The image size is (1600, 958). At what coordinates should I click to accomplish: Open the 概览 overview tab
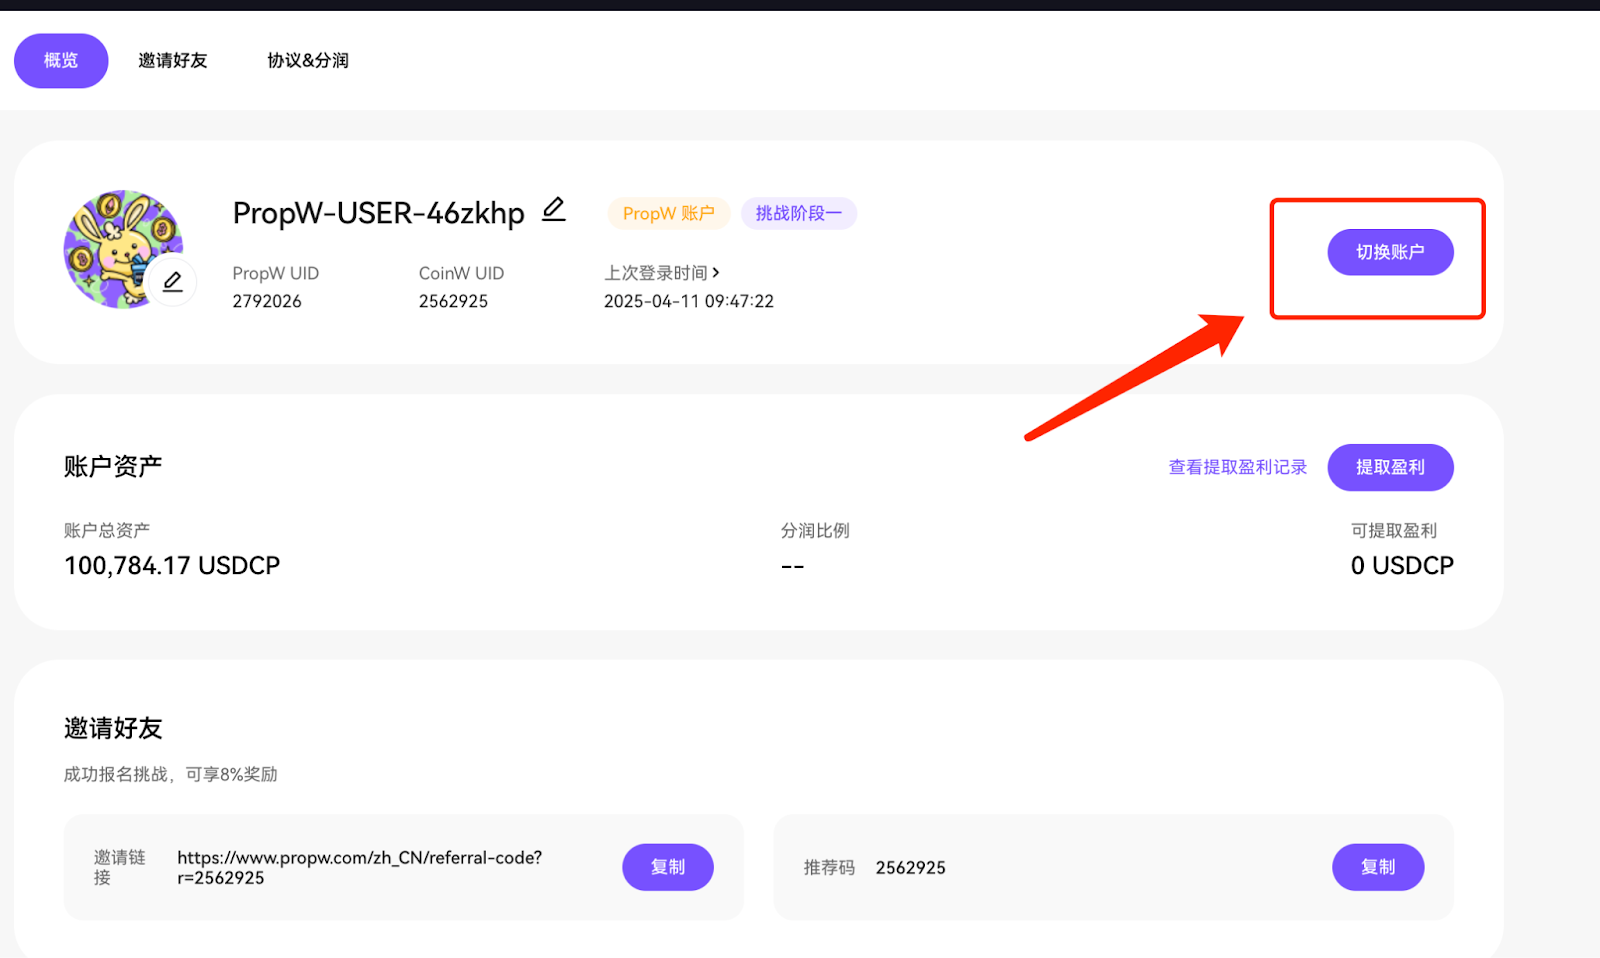coord(61,61)
